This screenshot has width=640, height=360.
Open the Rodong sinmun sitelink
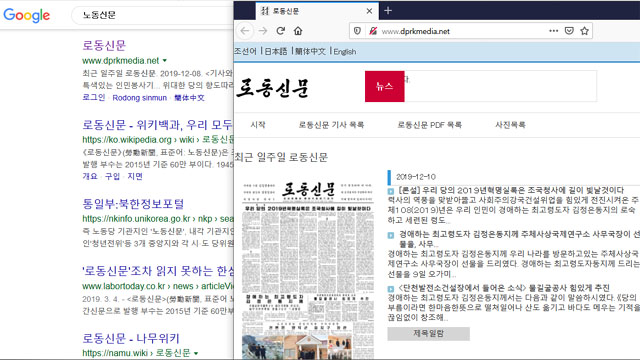[x=140, y=98]
